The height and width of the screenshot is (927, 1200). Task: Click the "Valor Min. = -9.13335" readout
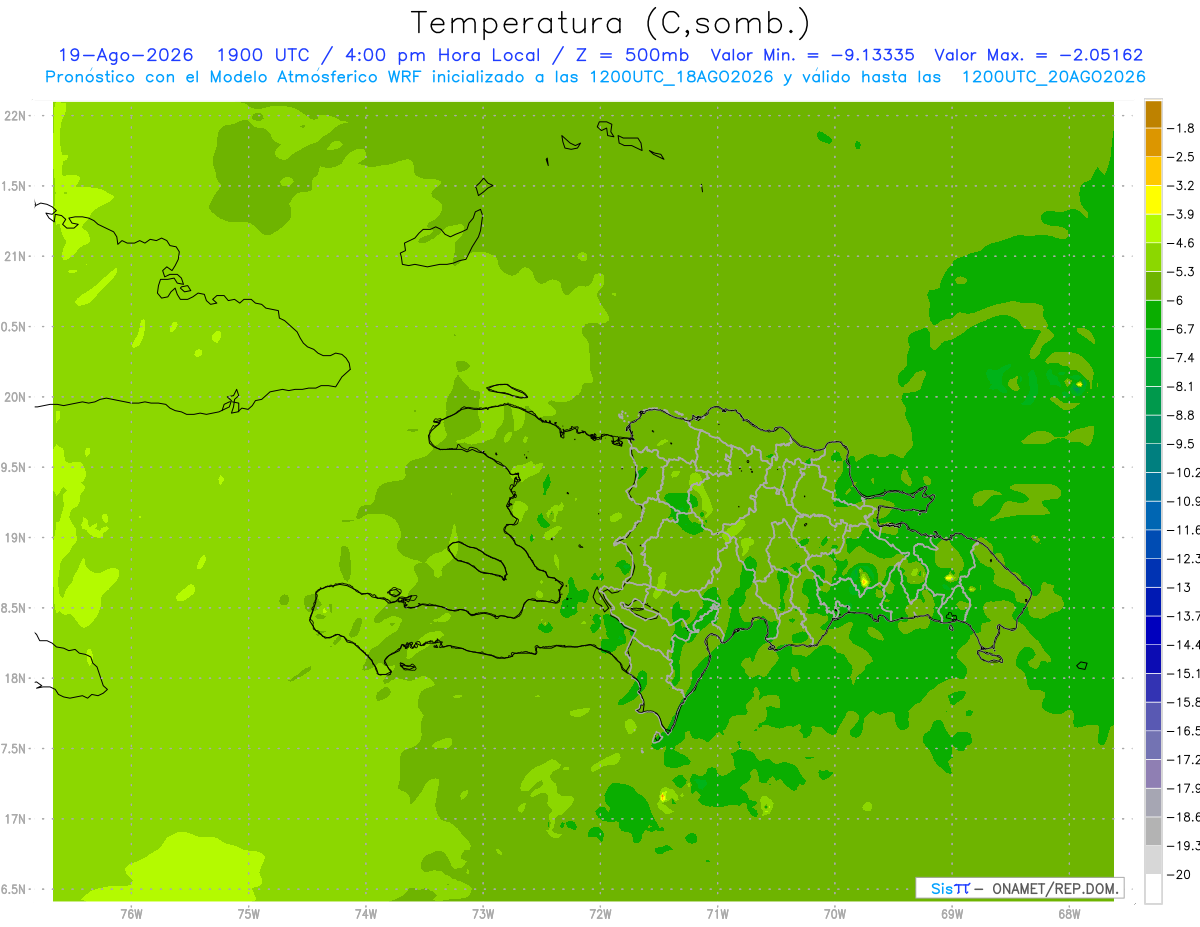pyautogui.click(x=811, y=55)
